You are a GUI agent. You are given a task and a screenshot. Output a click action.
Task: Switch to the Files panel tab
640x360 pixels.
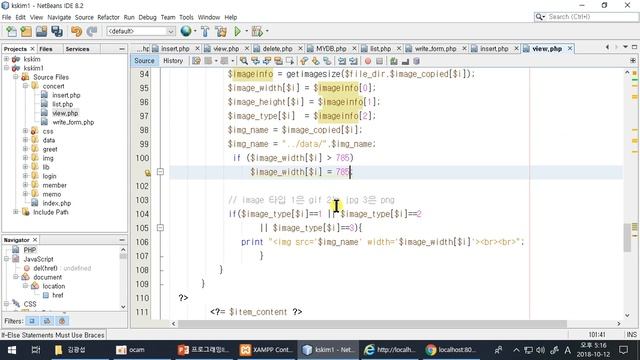click(x=46, y=49)
